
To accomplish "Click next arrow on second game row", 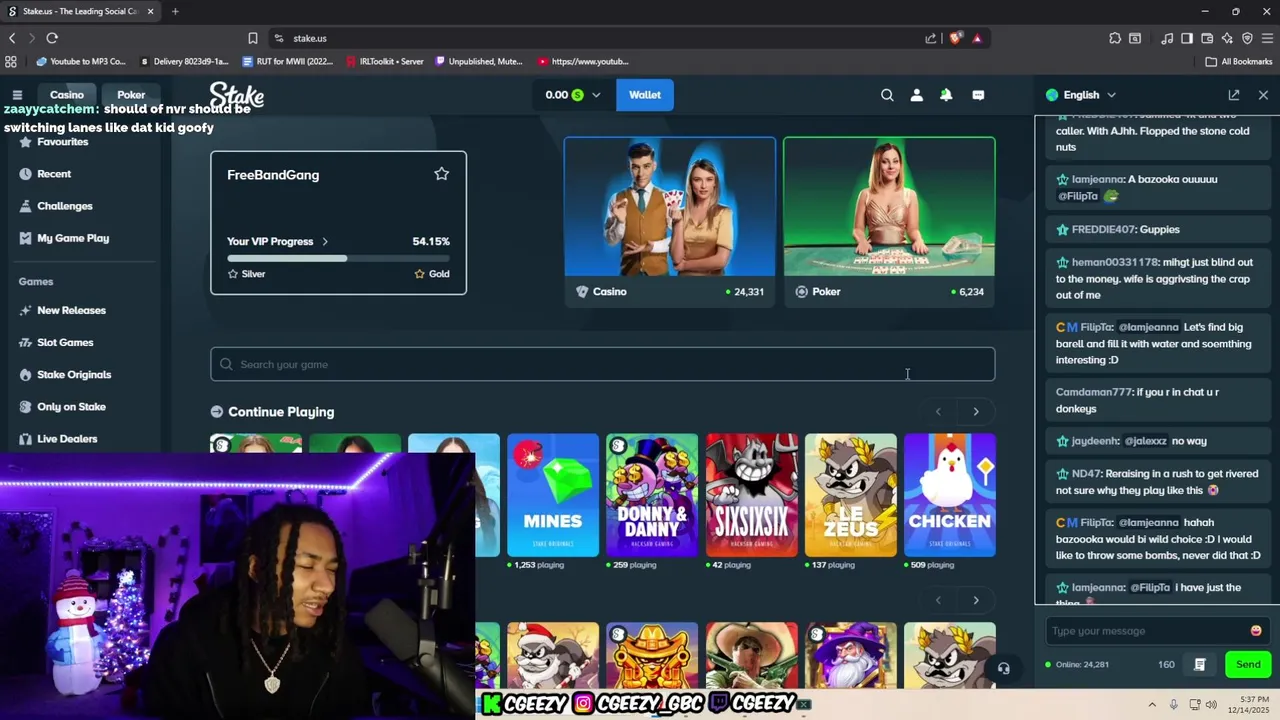I will [976, 600].
